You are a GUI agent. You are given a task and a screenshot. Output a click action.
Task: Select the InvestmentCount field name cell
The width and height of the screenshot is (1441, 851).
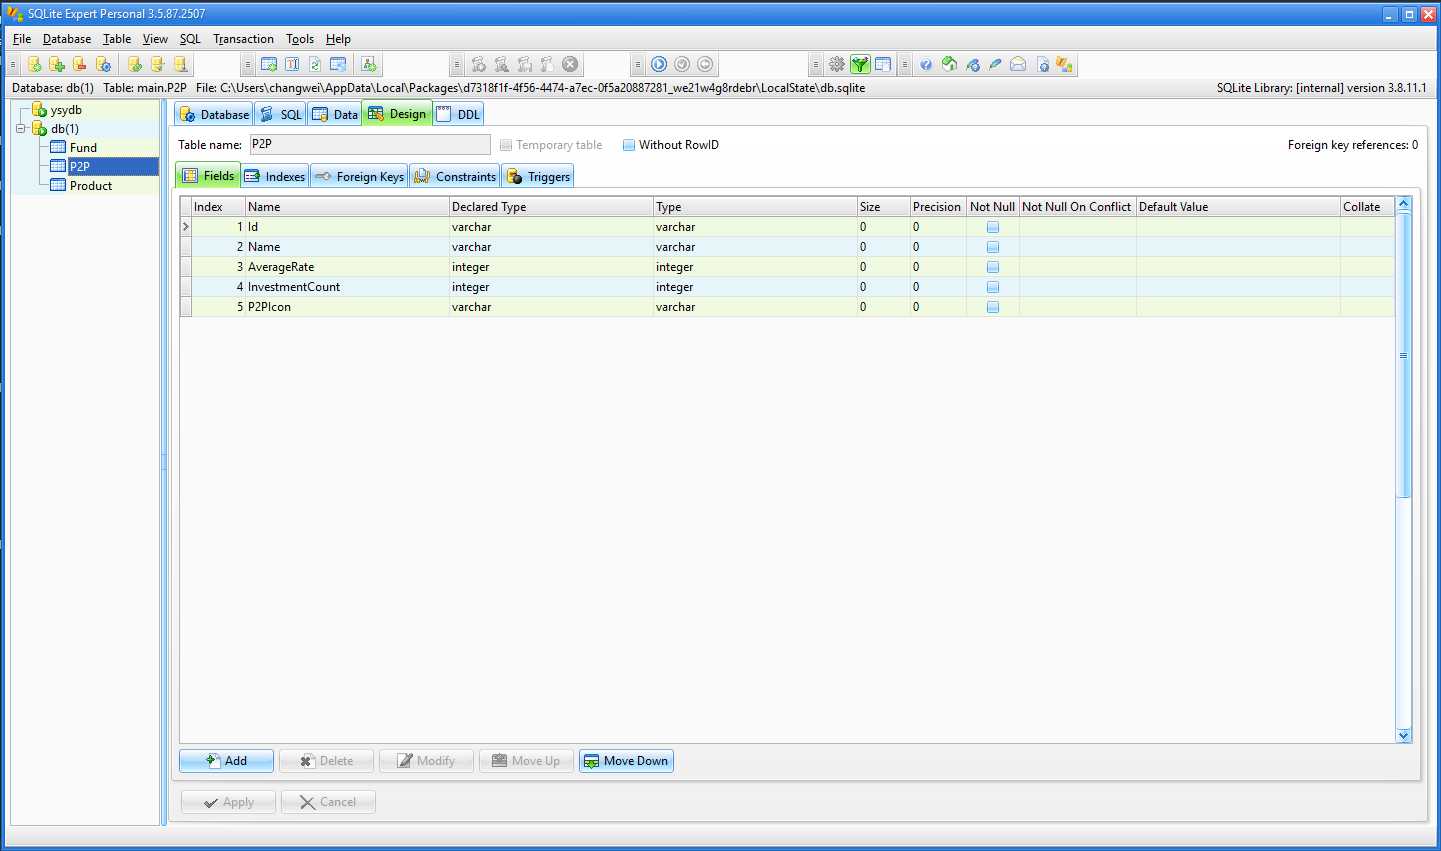[x=347, y=287]
